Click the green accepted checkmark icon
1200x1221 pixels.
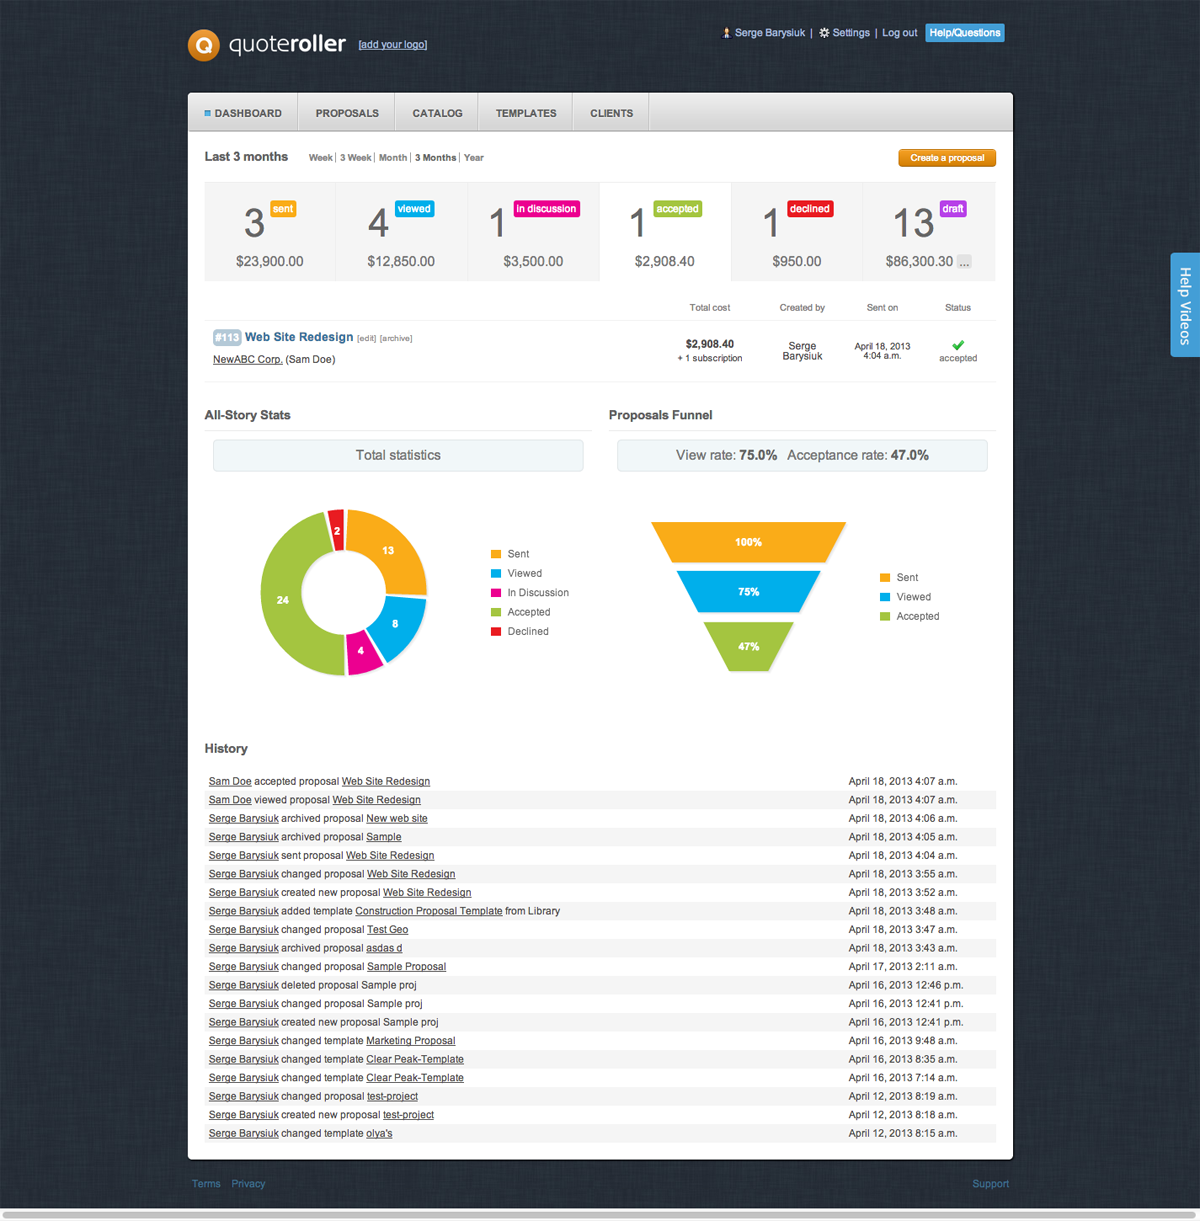tap(958, 345)
